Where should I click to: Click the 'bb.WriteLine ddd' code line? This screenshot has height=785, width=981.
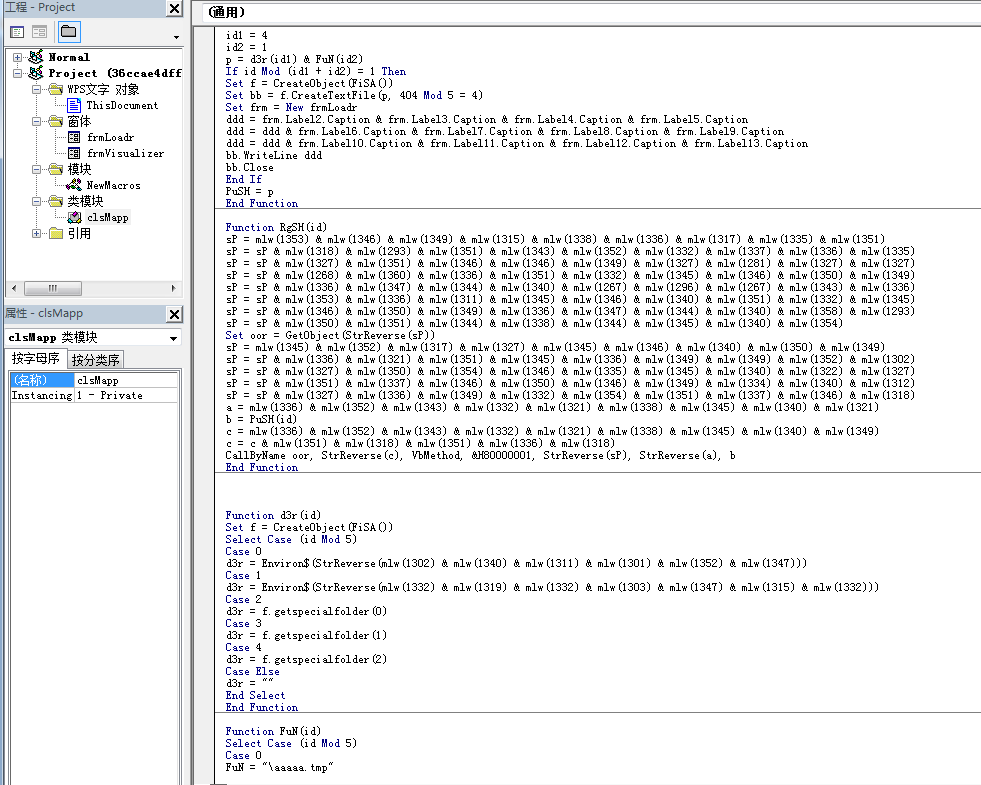(273, 155)
